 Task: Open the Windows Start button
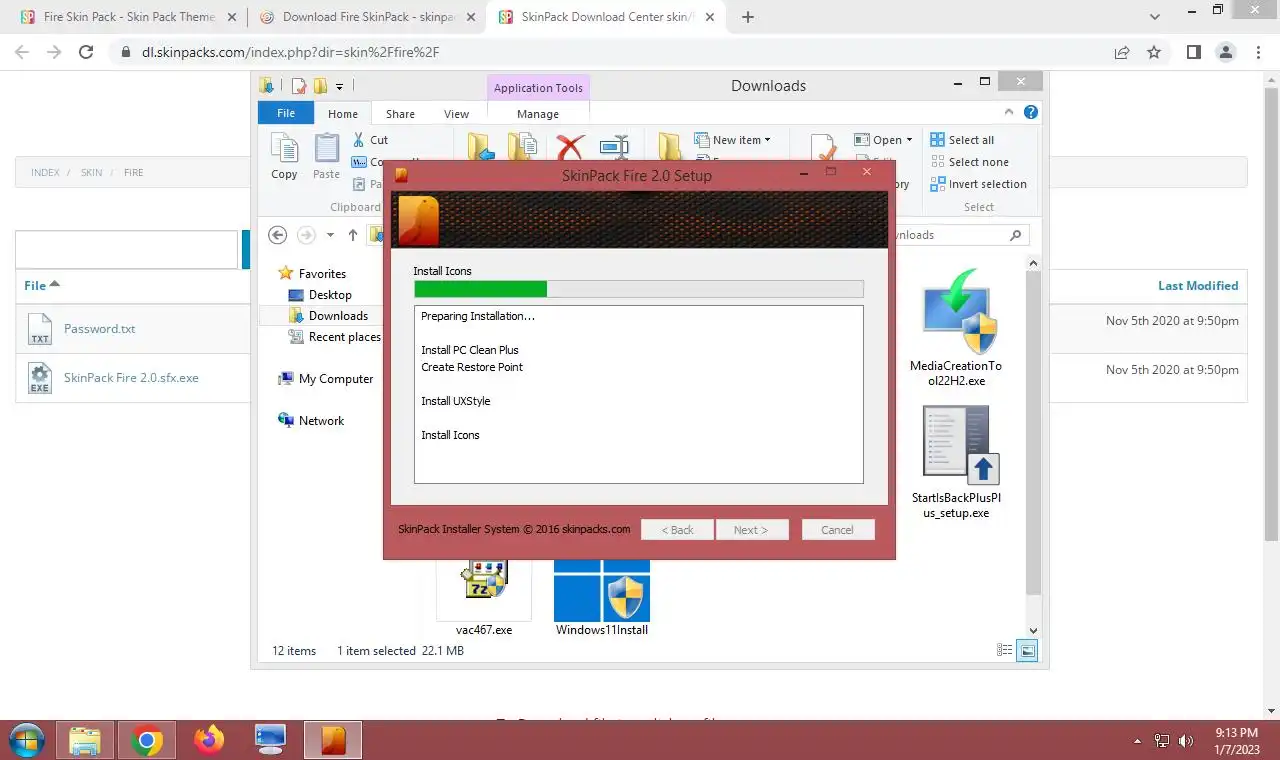26,740
